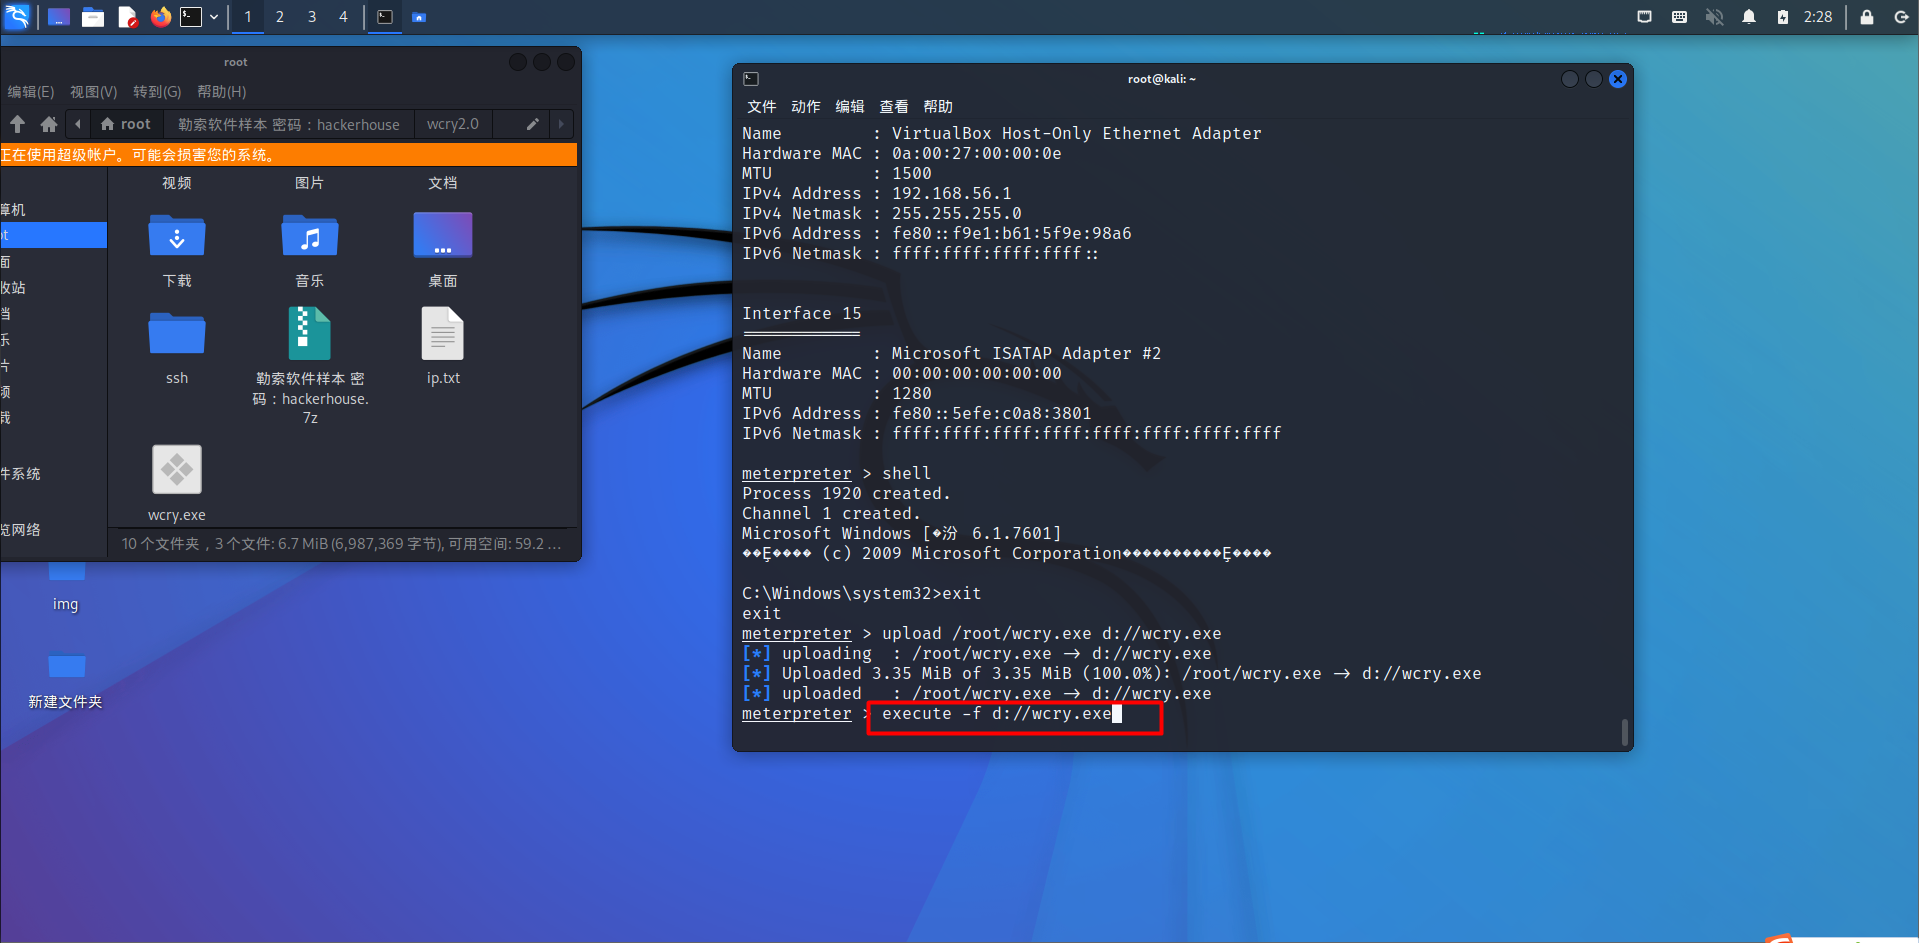Click the log out icon
Image resolution: width=1919 pixels, height=943 pixels.
click(x=1901, y=17)
